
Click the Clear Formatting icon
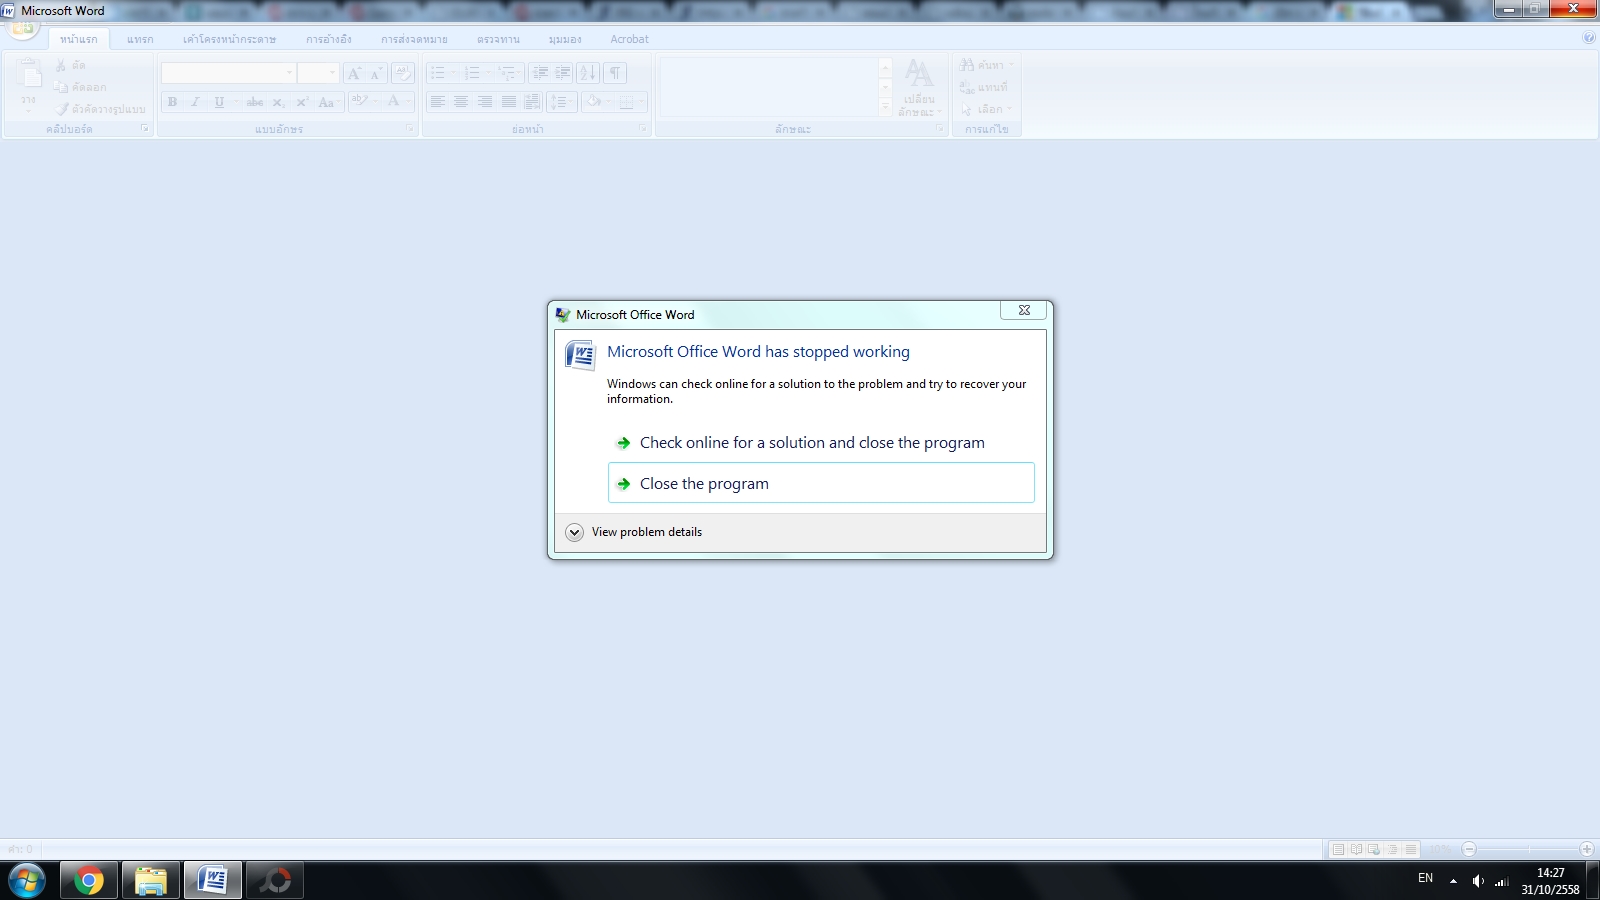point(403,73)
